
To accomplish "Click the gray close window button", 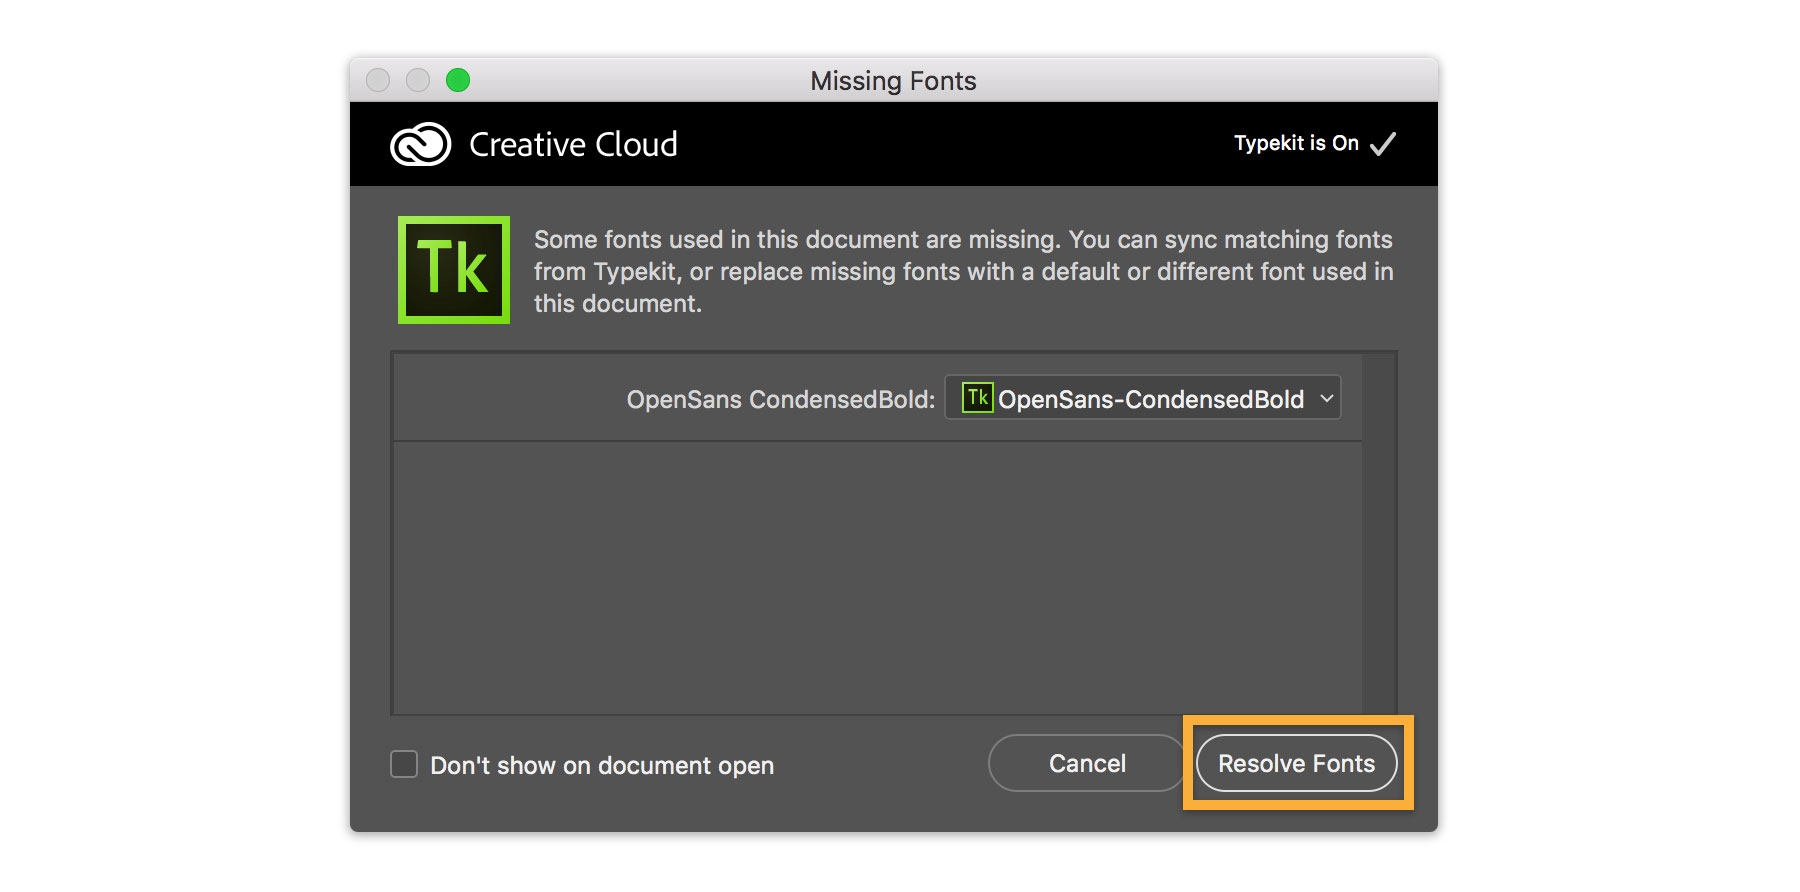I will (x=378, y=80).
